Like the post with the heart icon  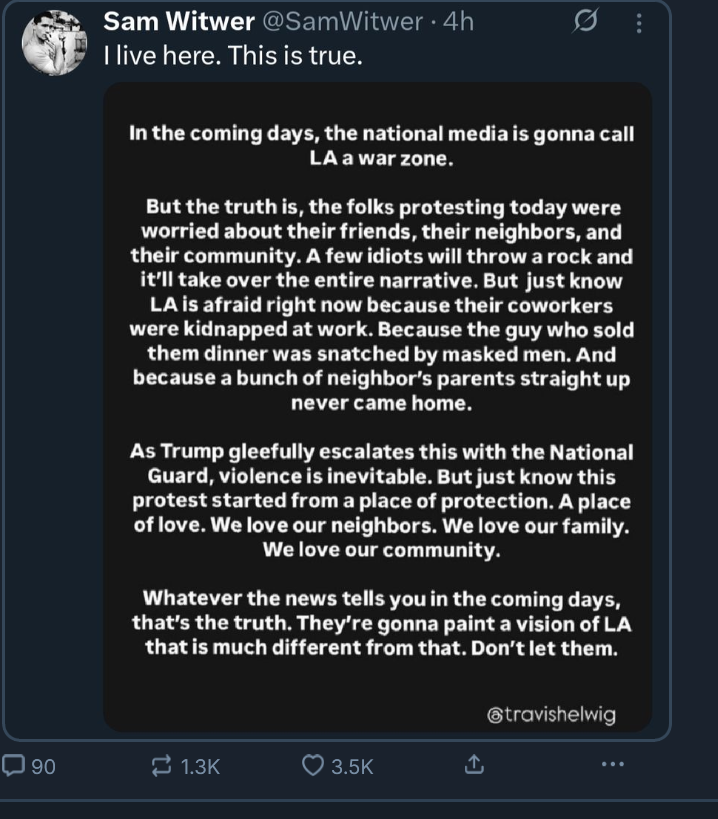312,765
